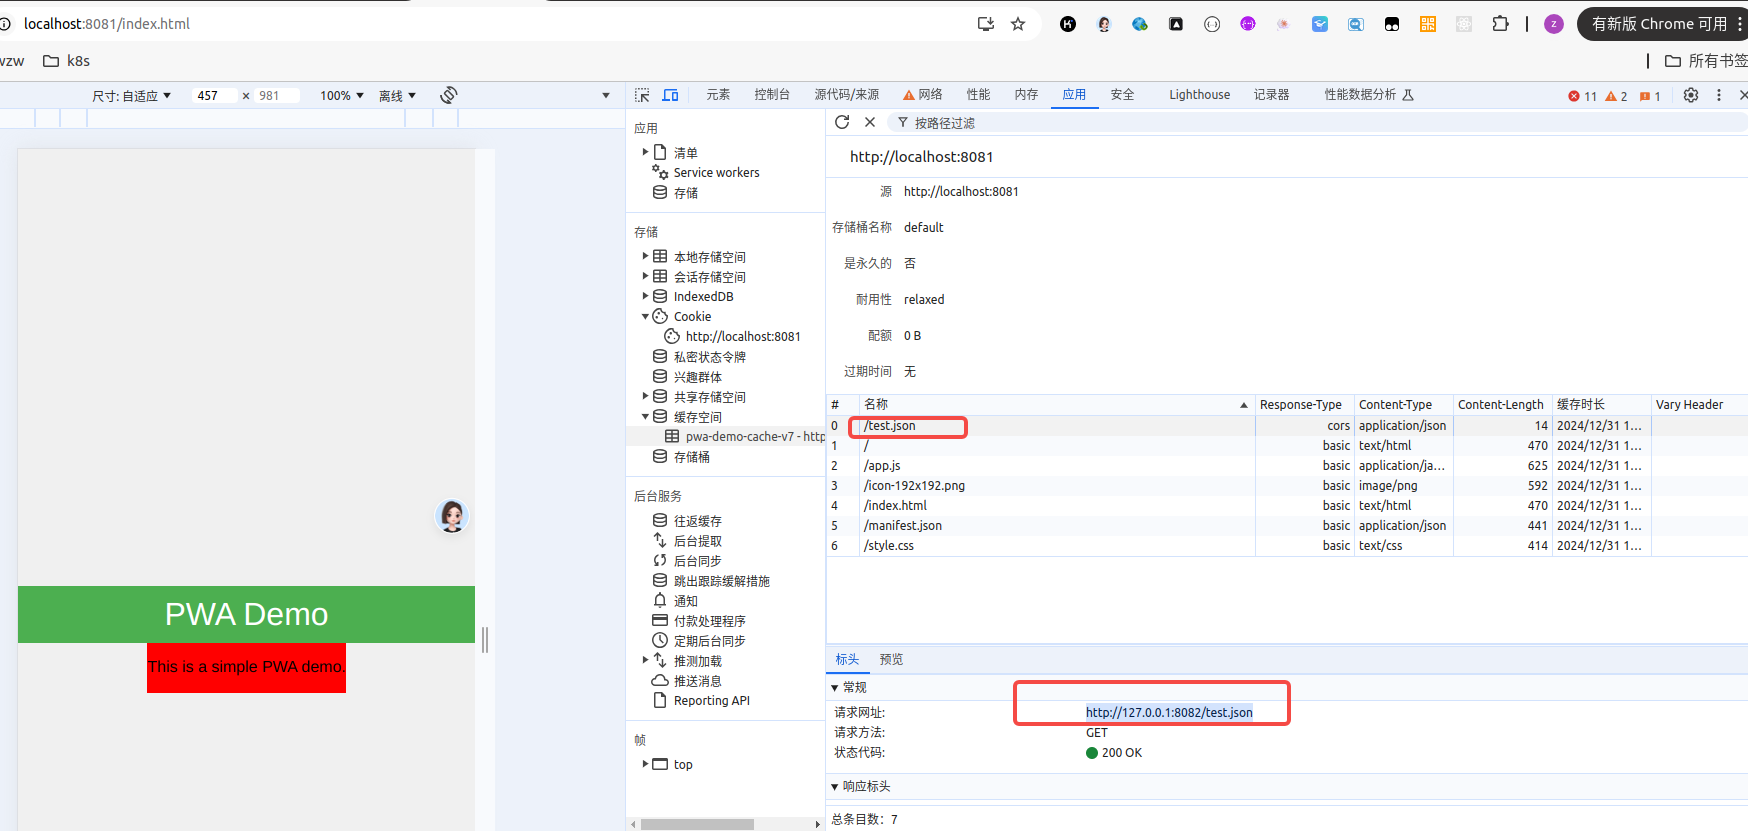Click the inspect element picker icon
The image size is (1748, 831).
(x=642, y=95)
